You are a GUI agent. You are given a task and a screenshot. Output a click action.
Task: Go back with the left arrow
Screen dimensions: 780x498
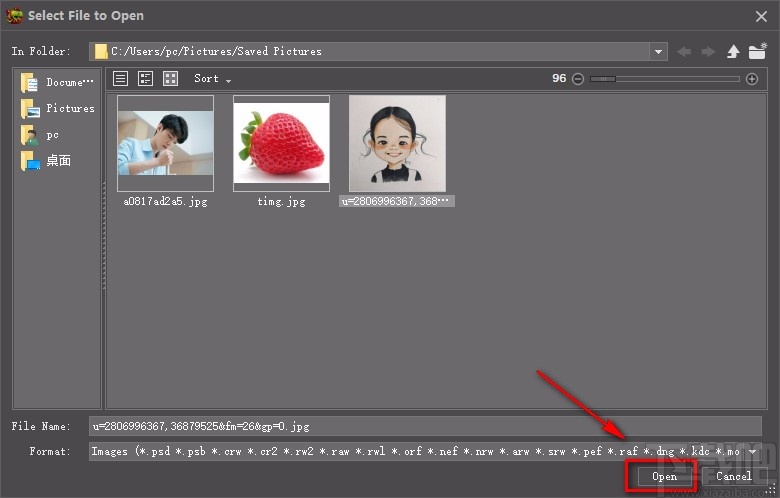click(x=684, y=51)
